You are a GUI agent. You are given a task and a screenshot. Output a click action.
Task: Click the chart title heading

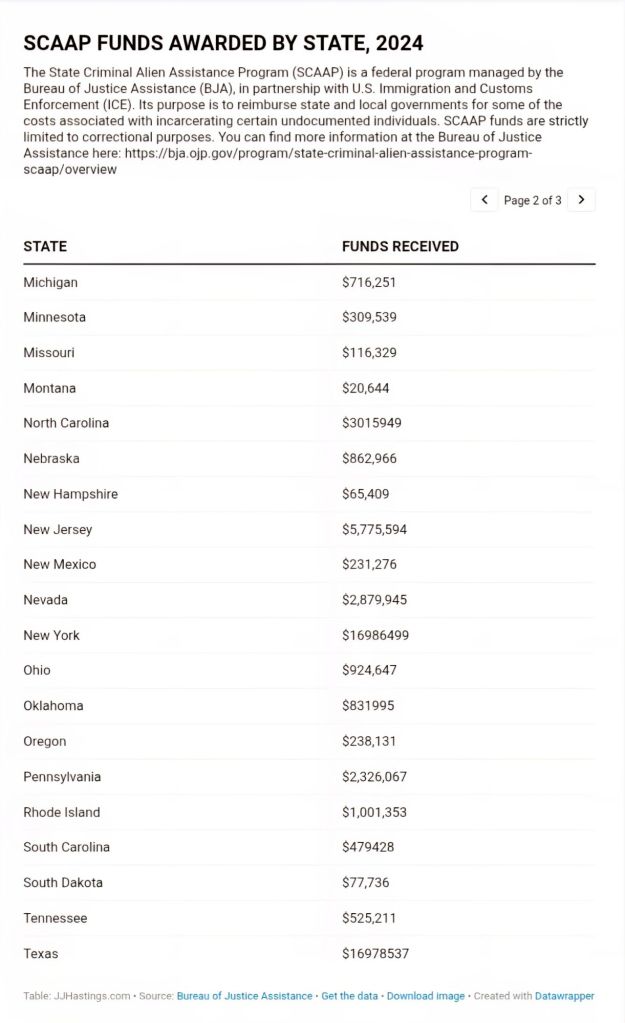[x=223, y=43]
